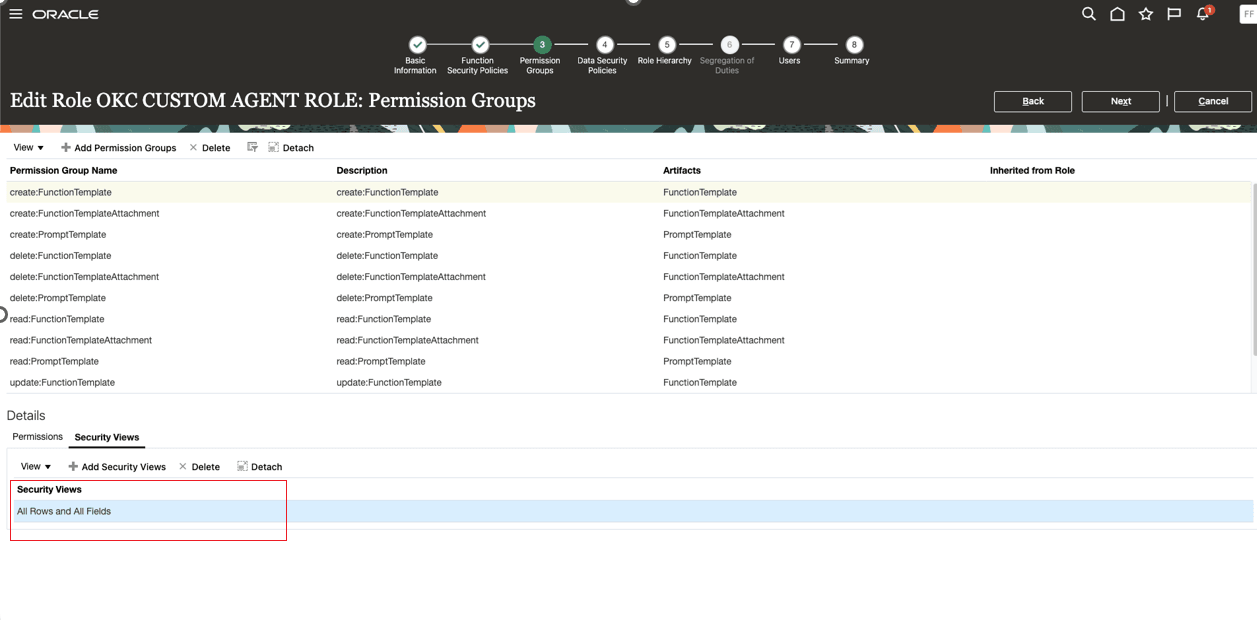Open the View menu in Details section
This screenshot has width=1257, height=620.
(x=36, y=466)
